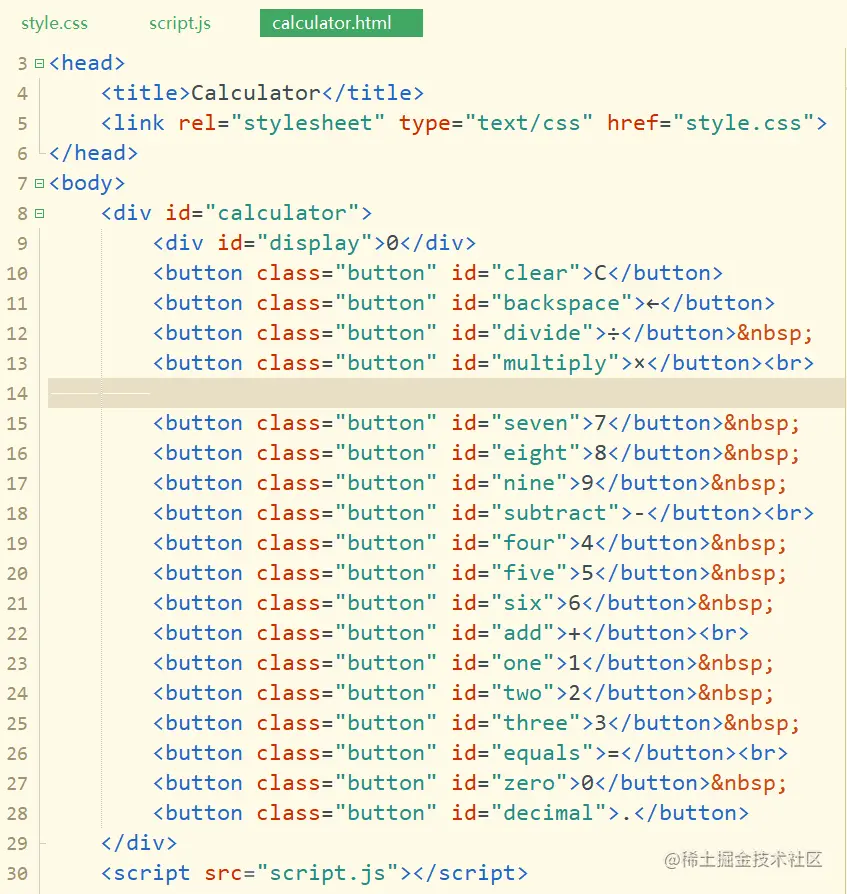Screen dimensions: 847x894
Task: Place cursor on the empty highlighted line 14
Action: [446, 393]
